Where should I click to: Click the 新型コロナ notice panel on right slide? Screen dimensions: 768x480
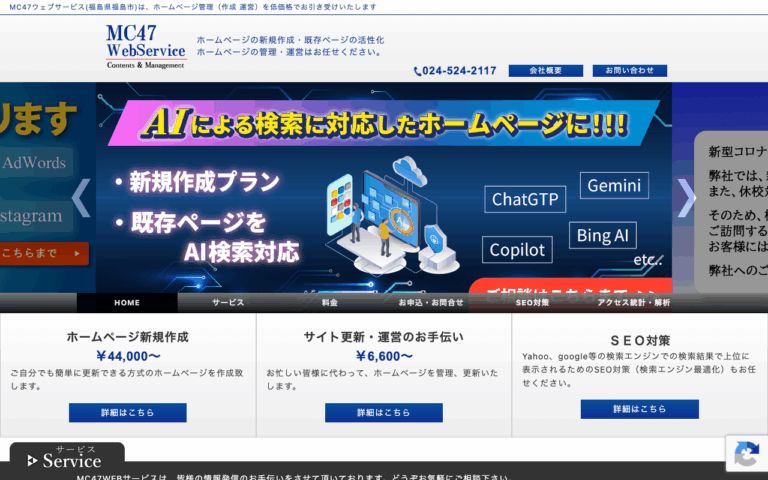pyautogui.click(x=731, y=212)
